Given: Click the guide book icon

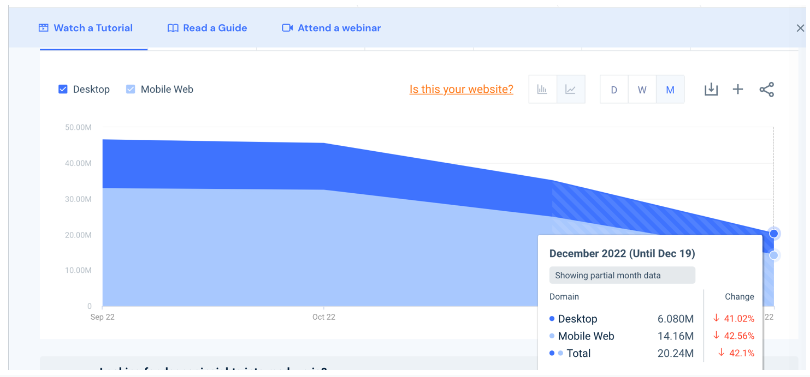Looking at the screenshot, I should pyautogui.click(x=173, y=28).
